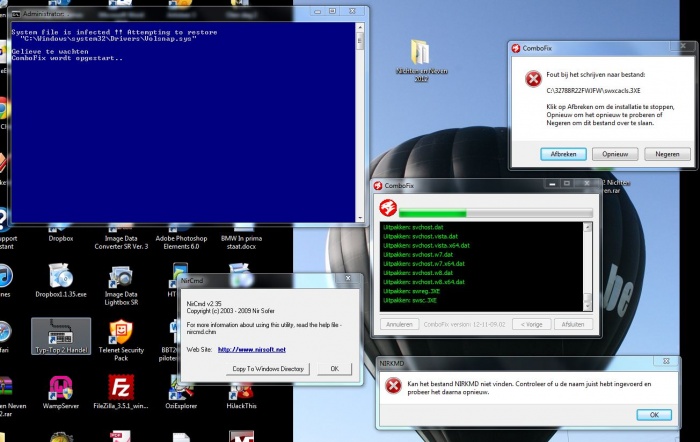The height and width of the screenshot is (442, 700).
Task: Click 'ComboFix wordt opgestart..' console line
Action: (x=67, y=58)
